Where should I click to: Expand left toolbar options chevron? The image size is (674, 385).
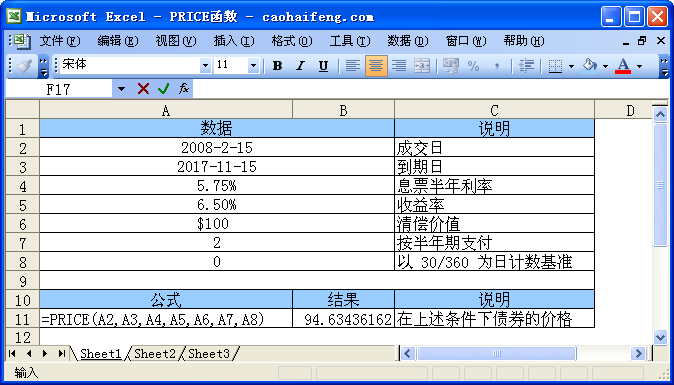tap(44, 66)
